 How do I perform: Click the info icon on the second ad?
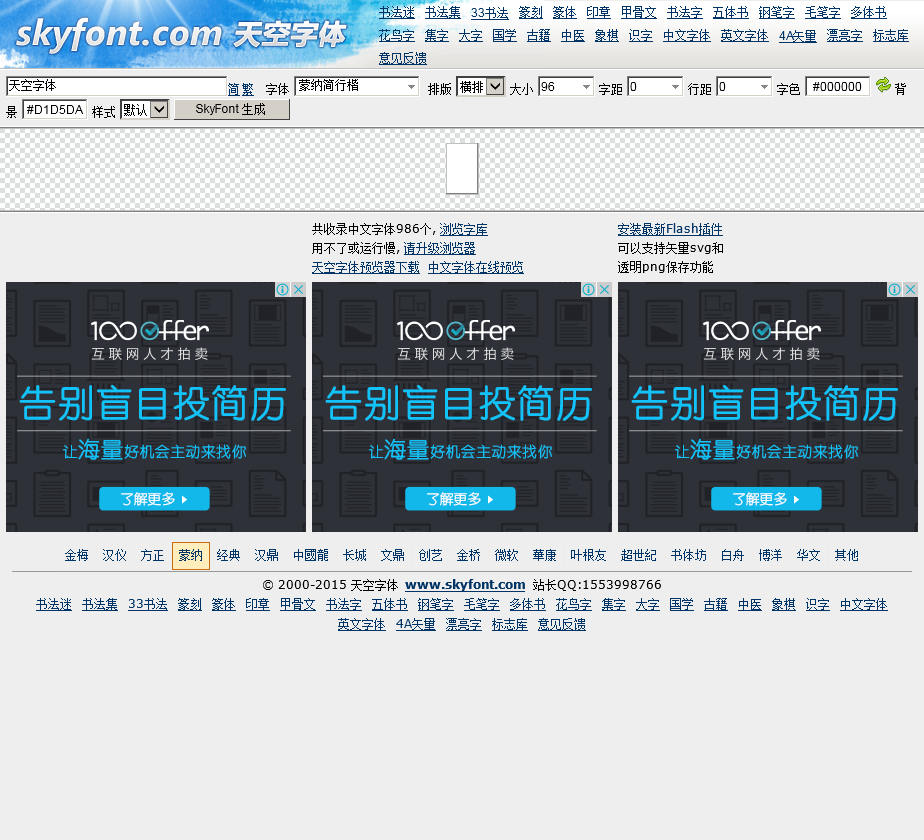(589, 289)
